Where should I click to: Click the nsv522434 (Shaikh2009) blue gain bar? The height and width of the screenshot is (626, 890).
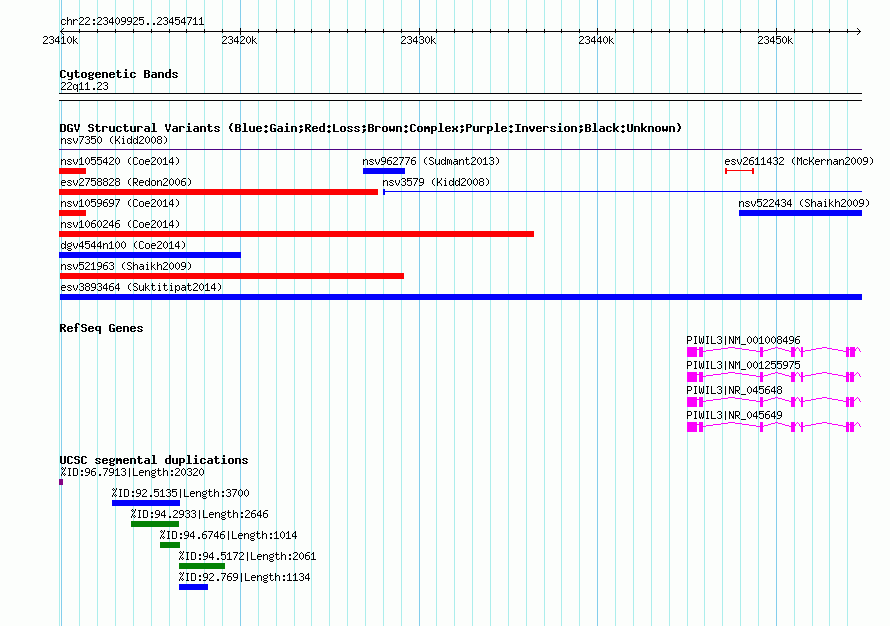point(800,213)
